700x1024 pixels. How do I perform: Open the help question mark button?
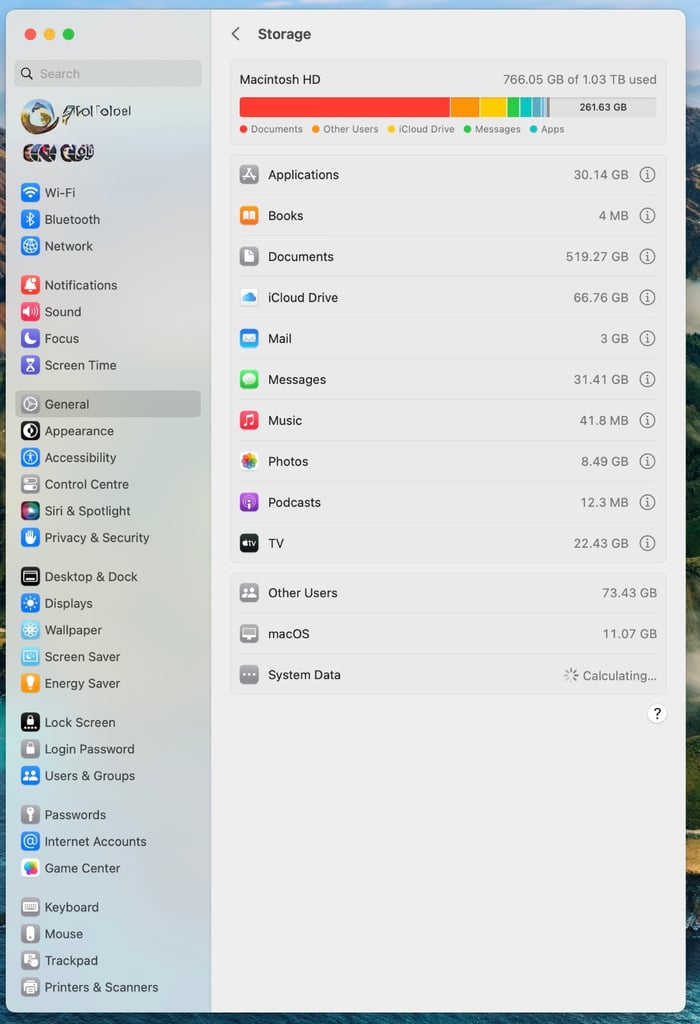pyautogui.click(x=657, y=714)
